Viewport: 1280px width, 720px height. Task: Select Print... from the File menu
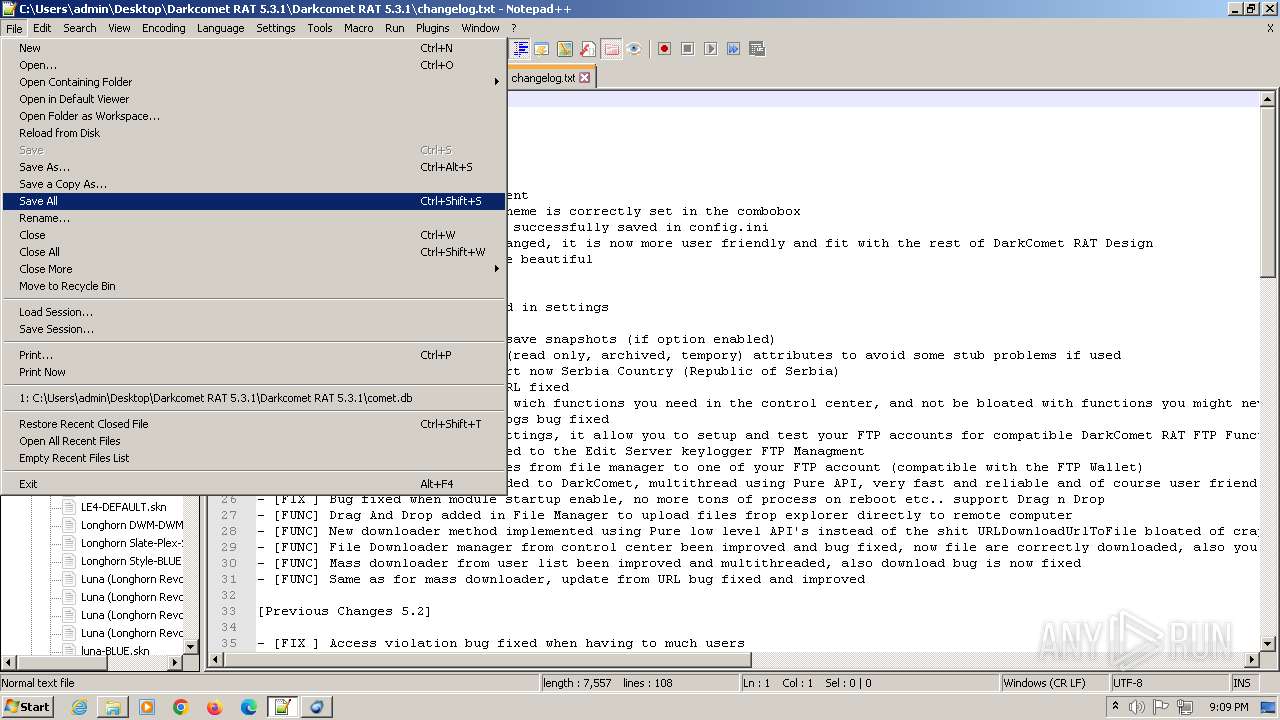[x=254, y=355]
